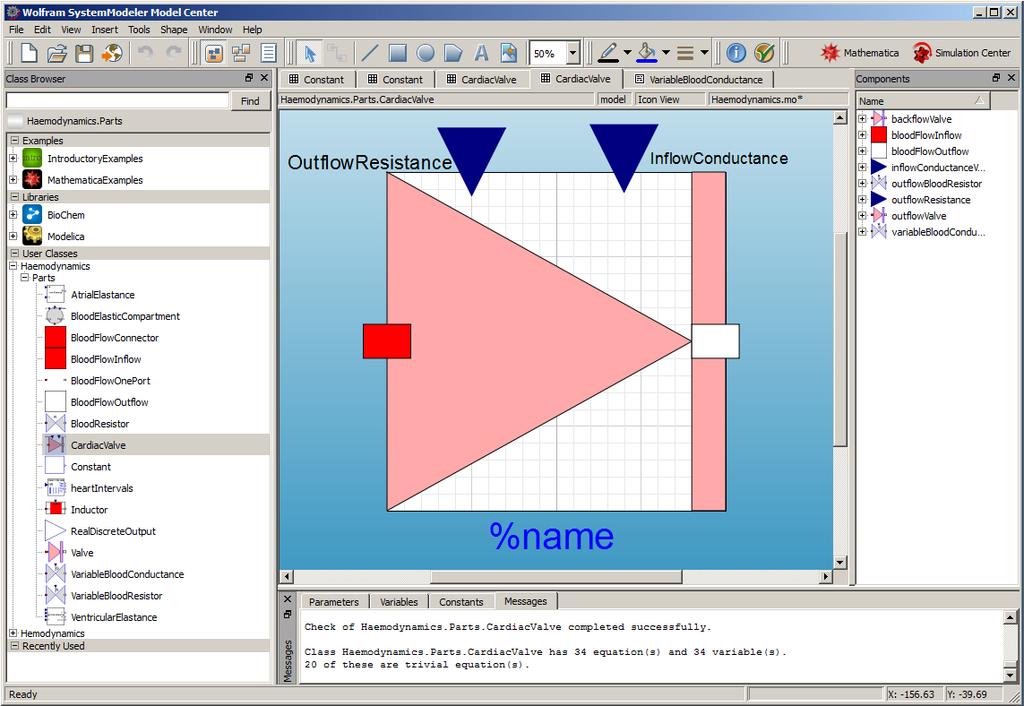Open the Edit menu

42,29
